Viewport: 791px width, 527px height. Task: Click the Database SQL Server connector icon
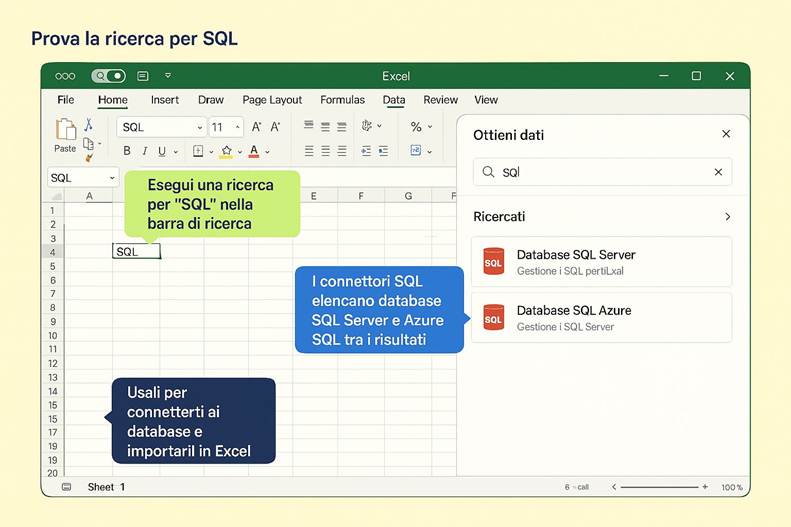tap(493, 261)
